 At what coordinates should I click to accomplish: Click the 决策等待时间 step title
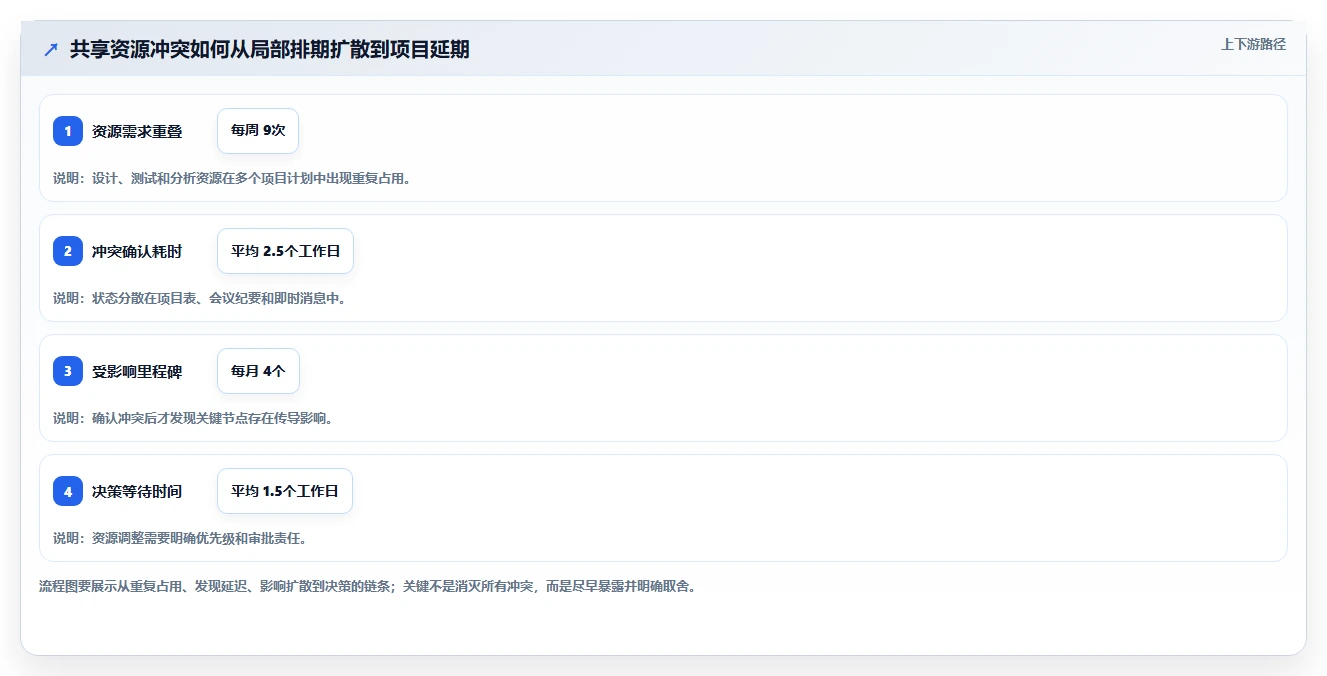coord(137,491)
